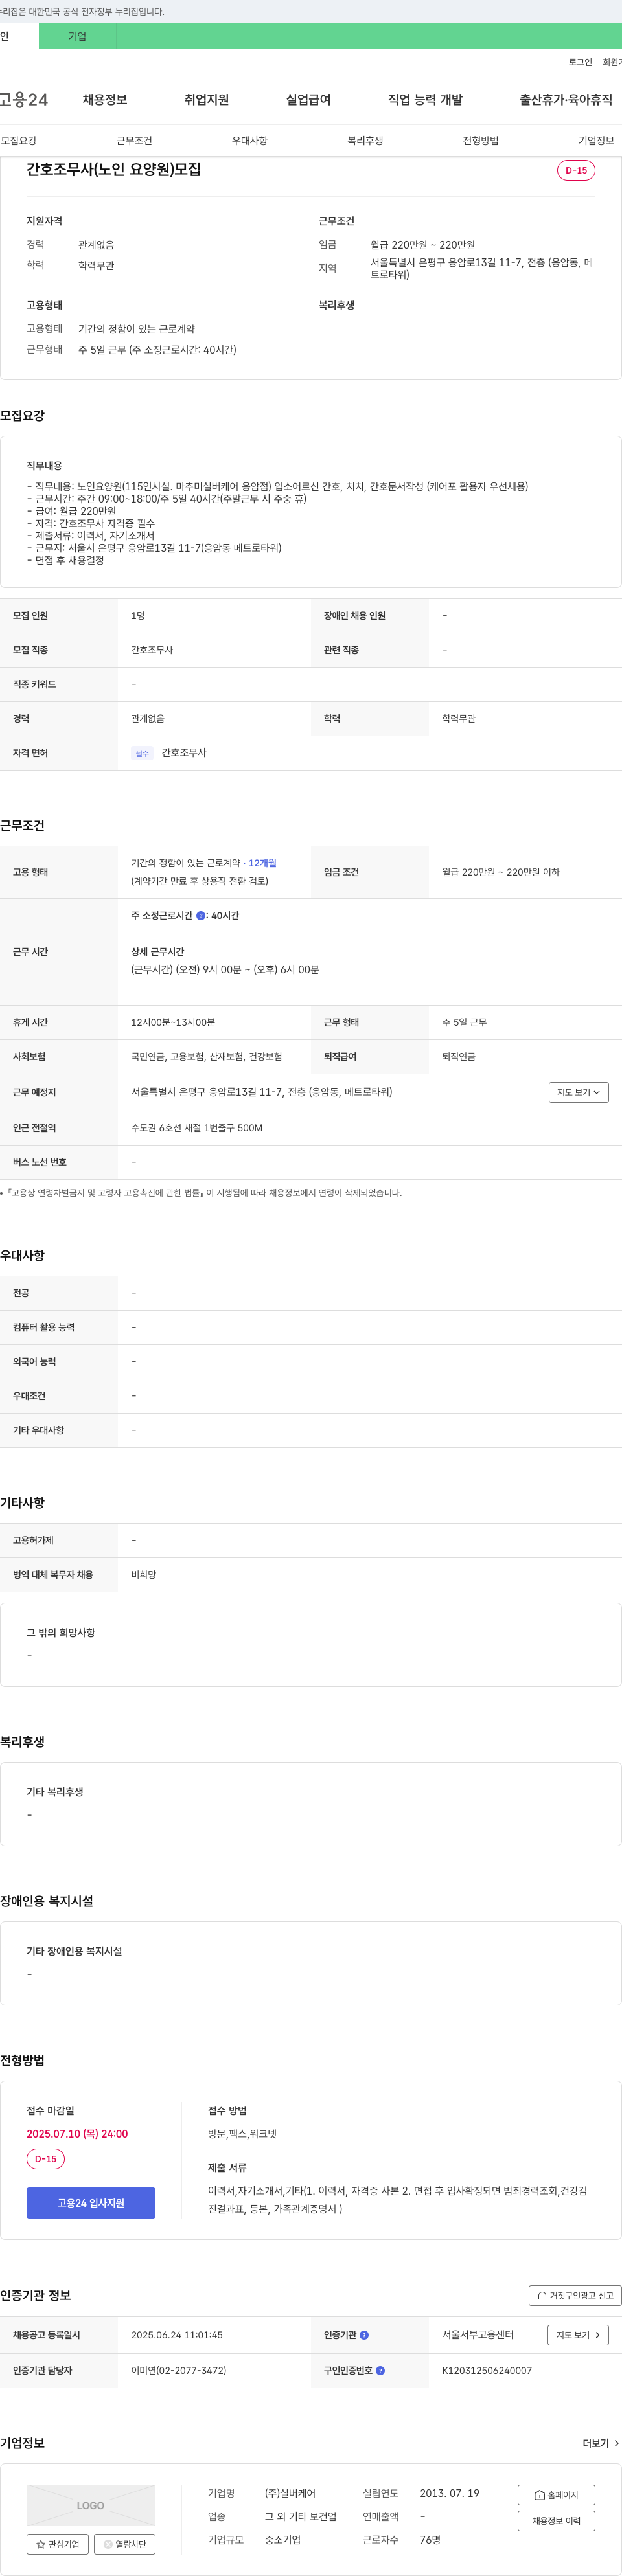Image resolution: width=622 pixels, height=2576 pixels.
Task: Add company to favorites with 관심기업
Action: point(58,2543)
